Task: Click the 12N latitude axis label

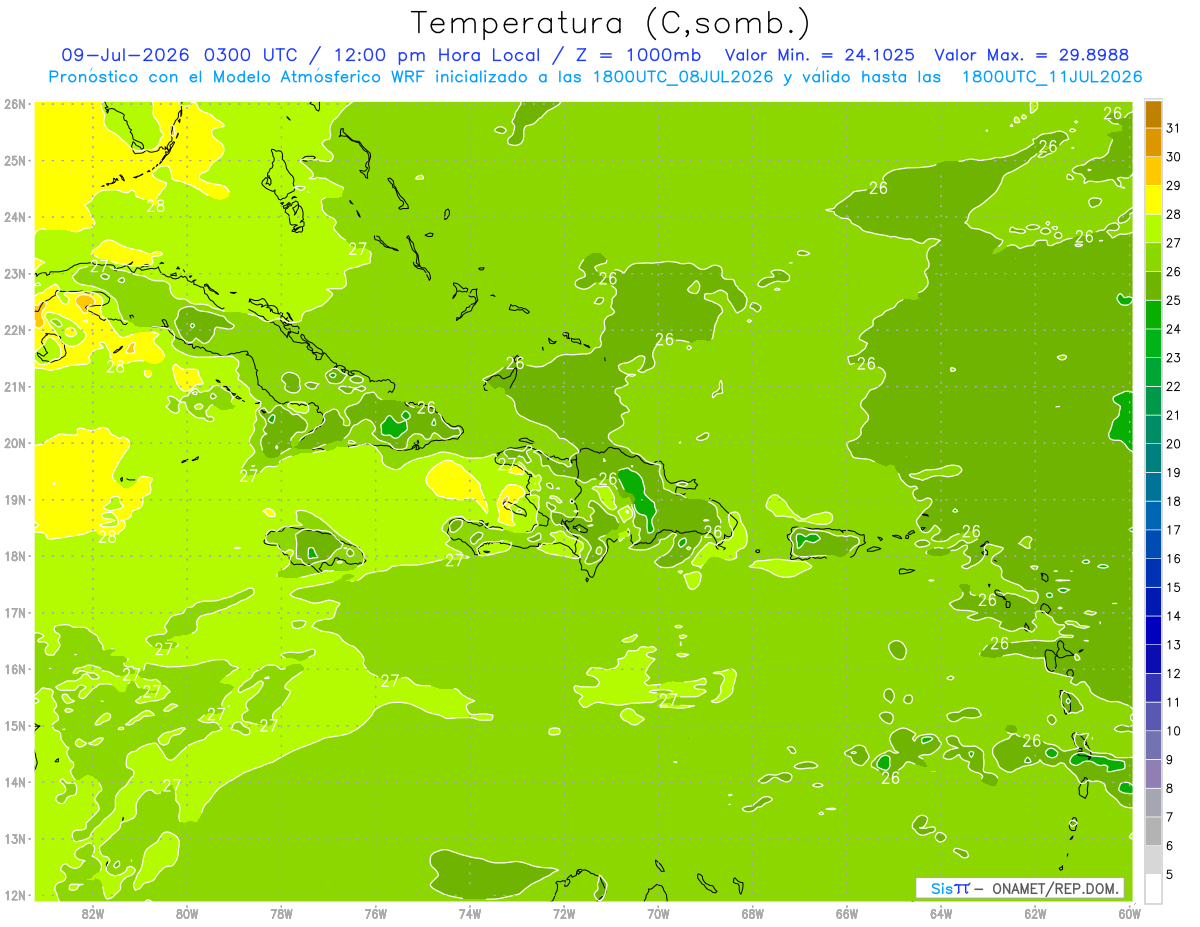Action: tap(15, 895)
